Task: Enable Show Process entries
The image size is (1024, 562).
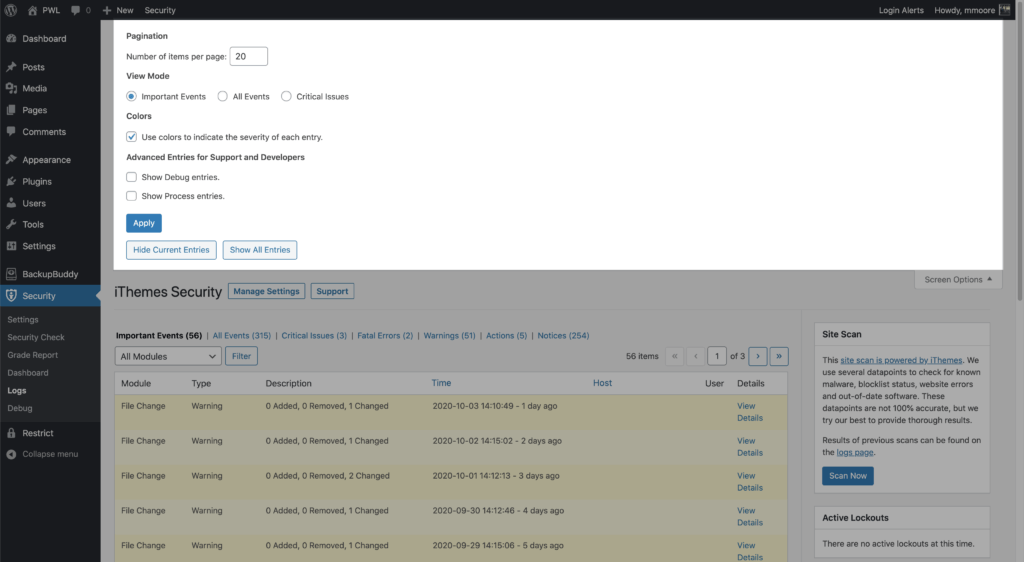Action: (131, 196)
